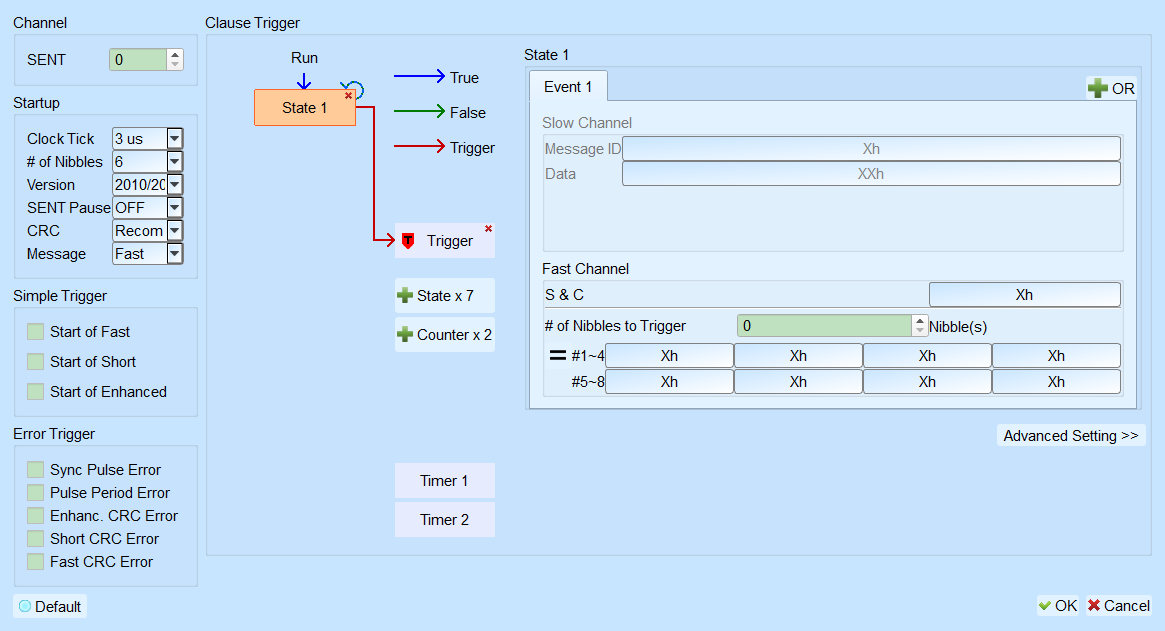Switch to the Event 1 tab
This screenshot has height=631, width=1165.
pos(568,86)
